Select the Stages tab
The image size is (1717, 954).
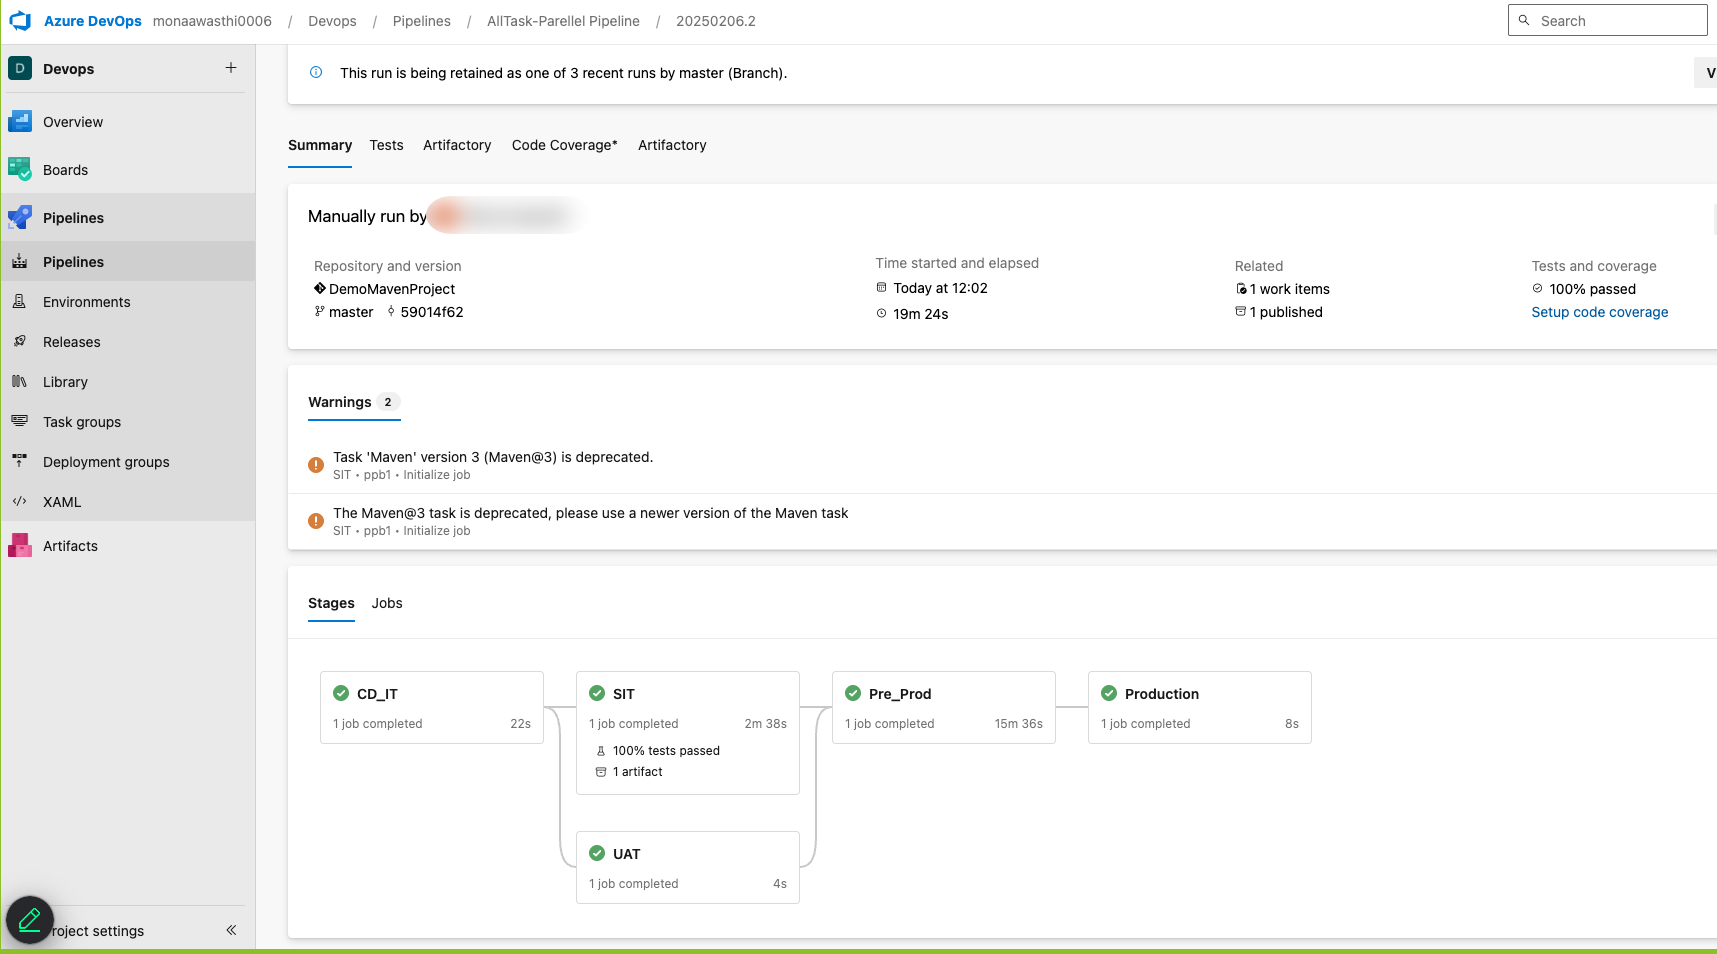[x=331, y=603]
